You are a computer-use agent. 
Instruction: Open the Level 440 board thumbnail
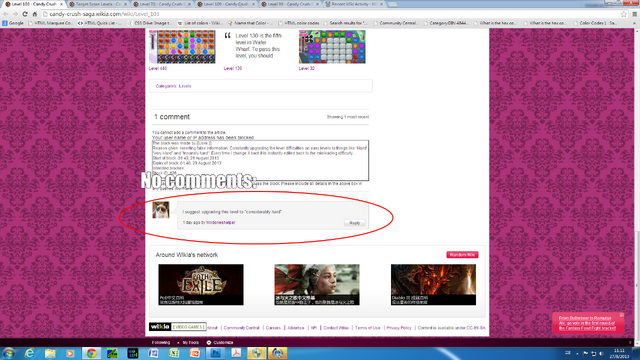[182, 47]
